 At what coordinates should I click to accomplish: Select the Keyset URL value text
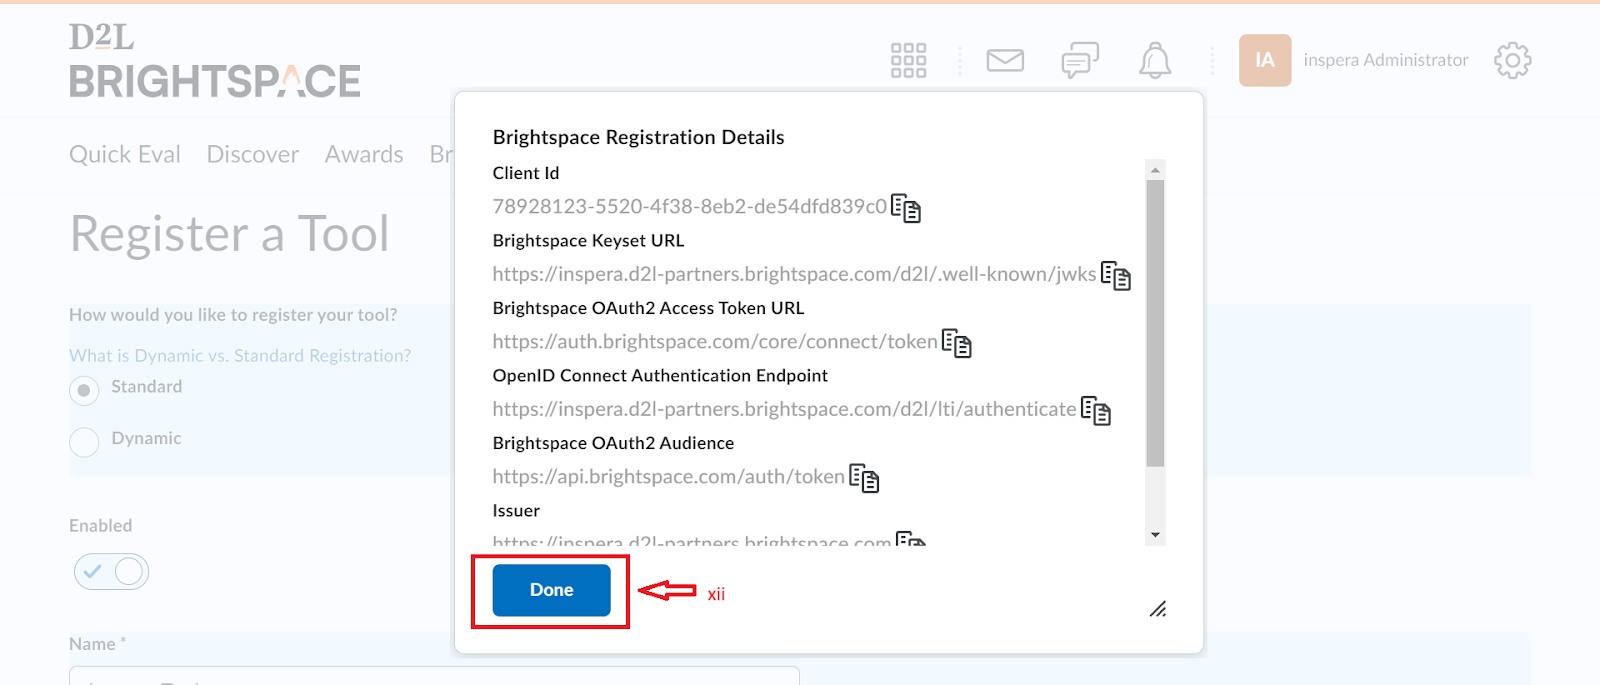click(794, 274)
